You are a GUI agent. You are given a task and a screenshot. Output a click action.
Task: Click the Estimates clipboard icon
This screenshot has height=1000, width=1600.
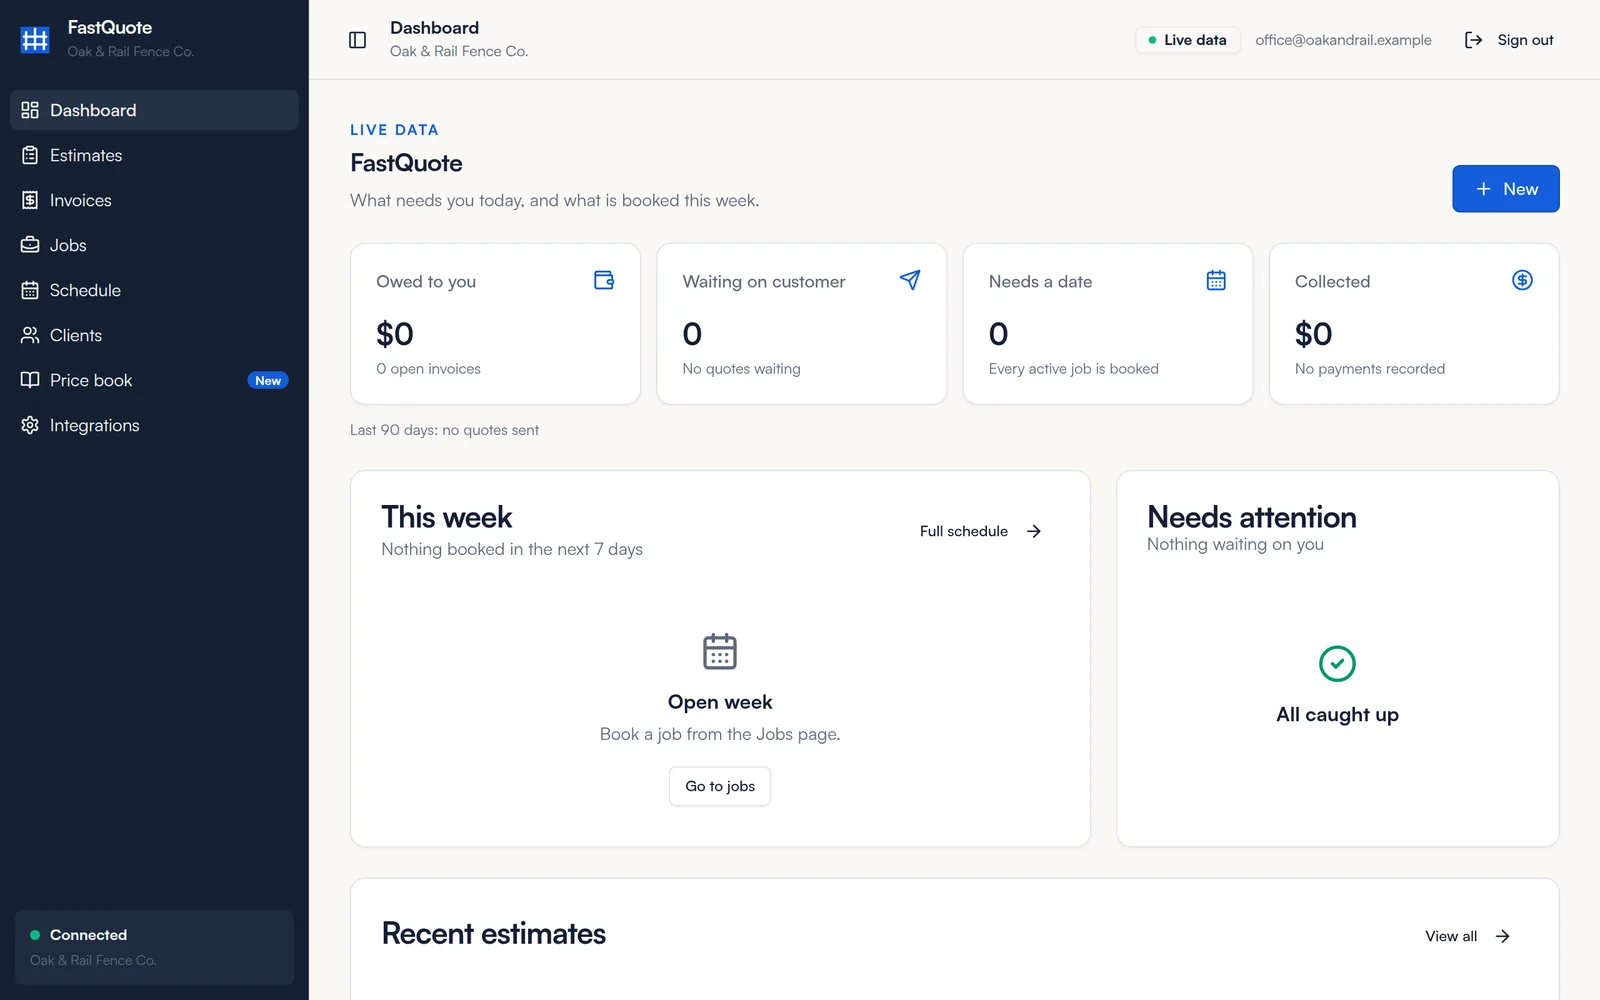tap(30, 155)
